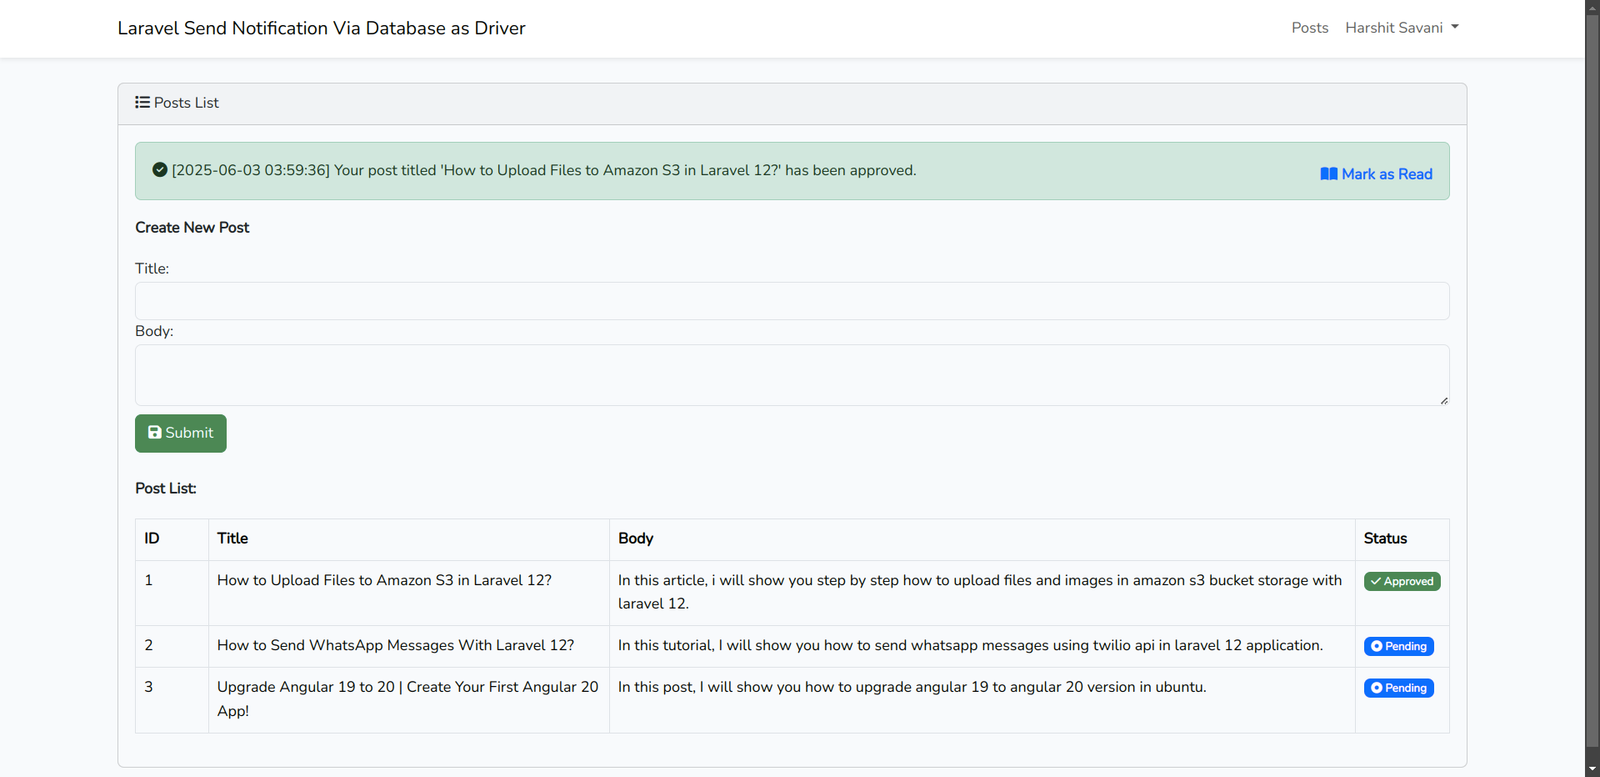This screenshot has height=777, width=1600.
Task: Submit the new post form
Action: coord(181,433)
